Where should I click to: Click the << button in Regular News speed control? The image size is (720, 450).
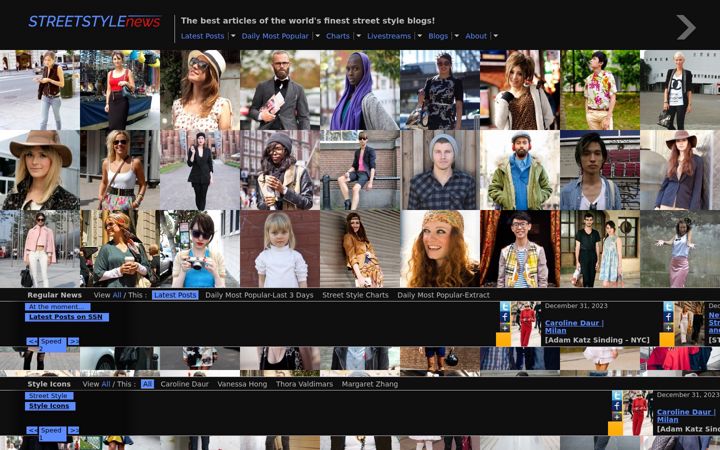32,342
